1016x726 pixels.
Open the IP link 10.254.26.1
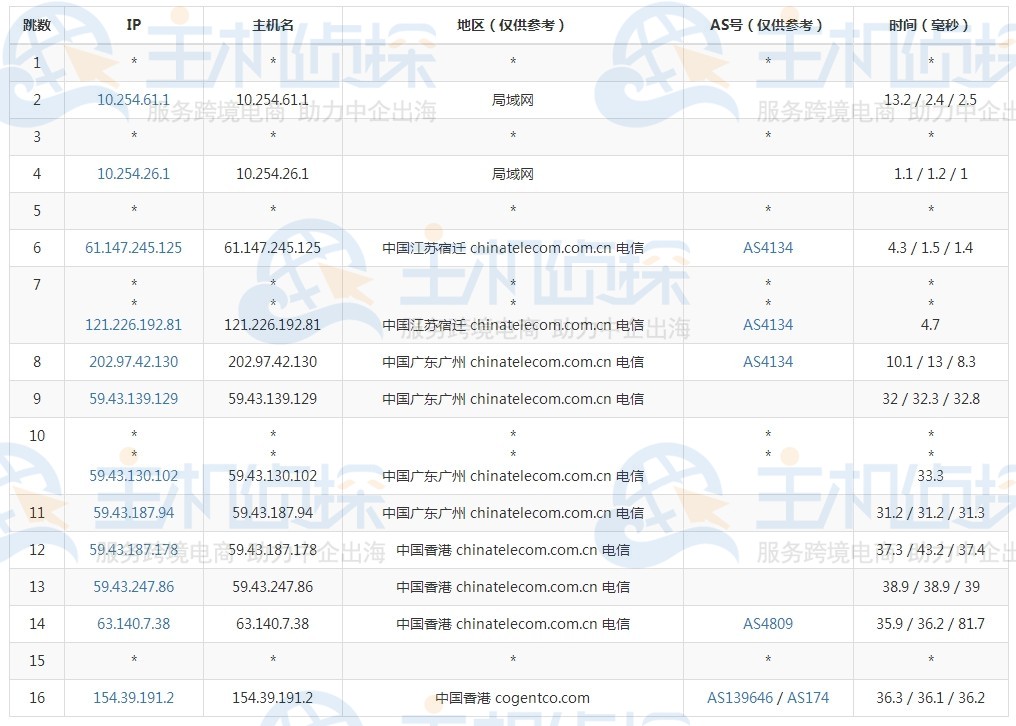point(133,174)
